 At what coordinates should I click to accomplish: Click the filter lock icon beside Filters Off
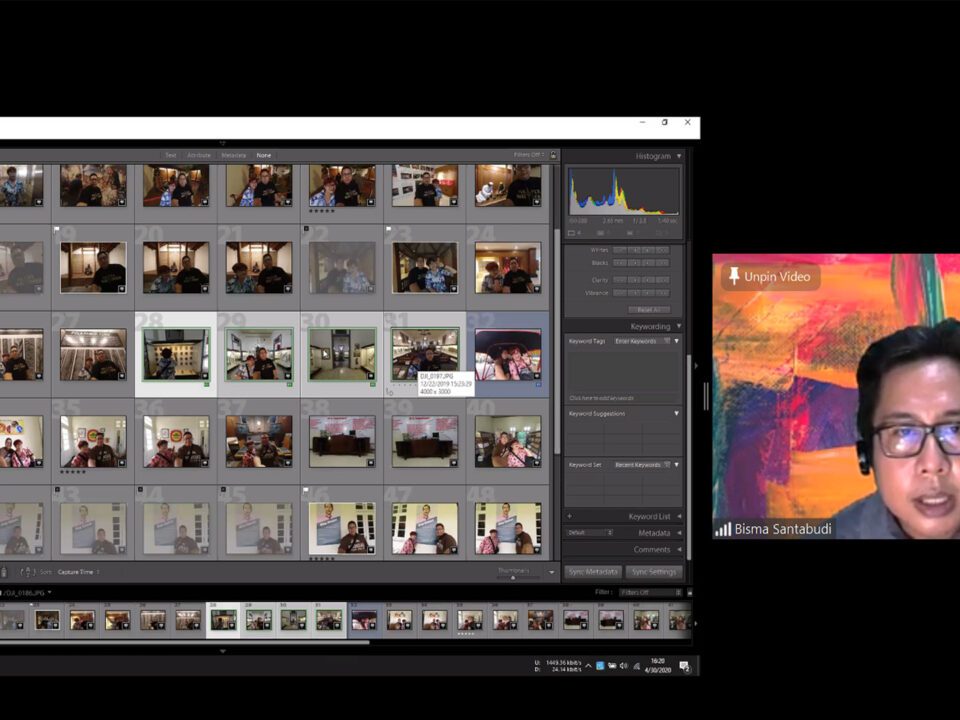point(553,155)
